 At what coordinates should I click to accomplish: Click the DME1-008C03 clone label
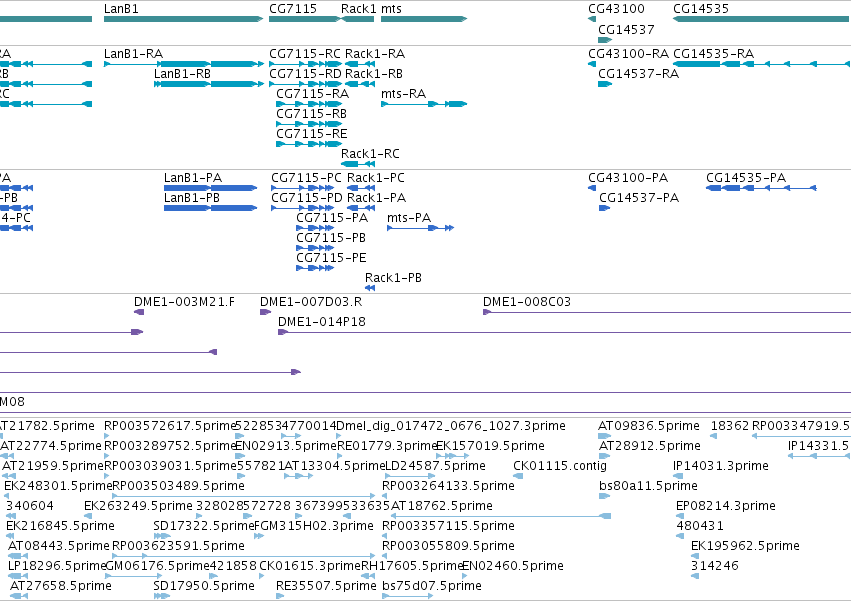click(527, 302)
